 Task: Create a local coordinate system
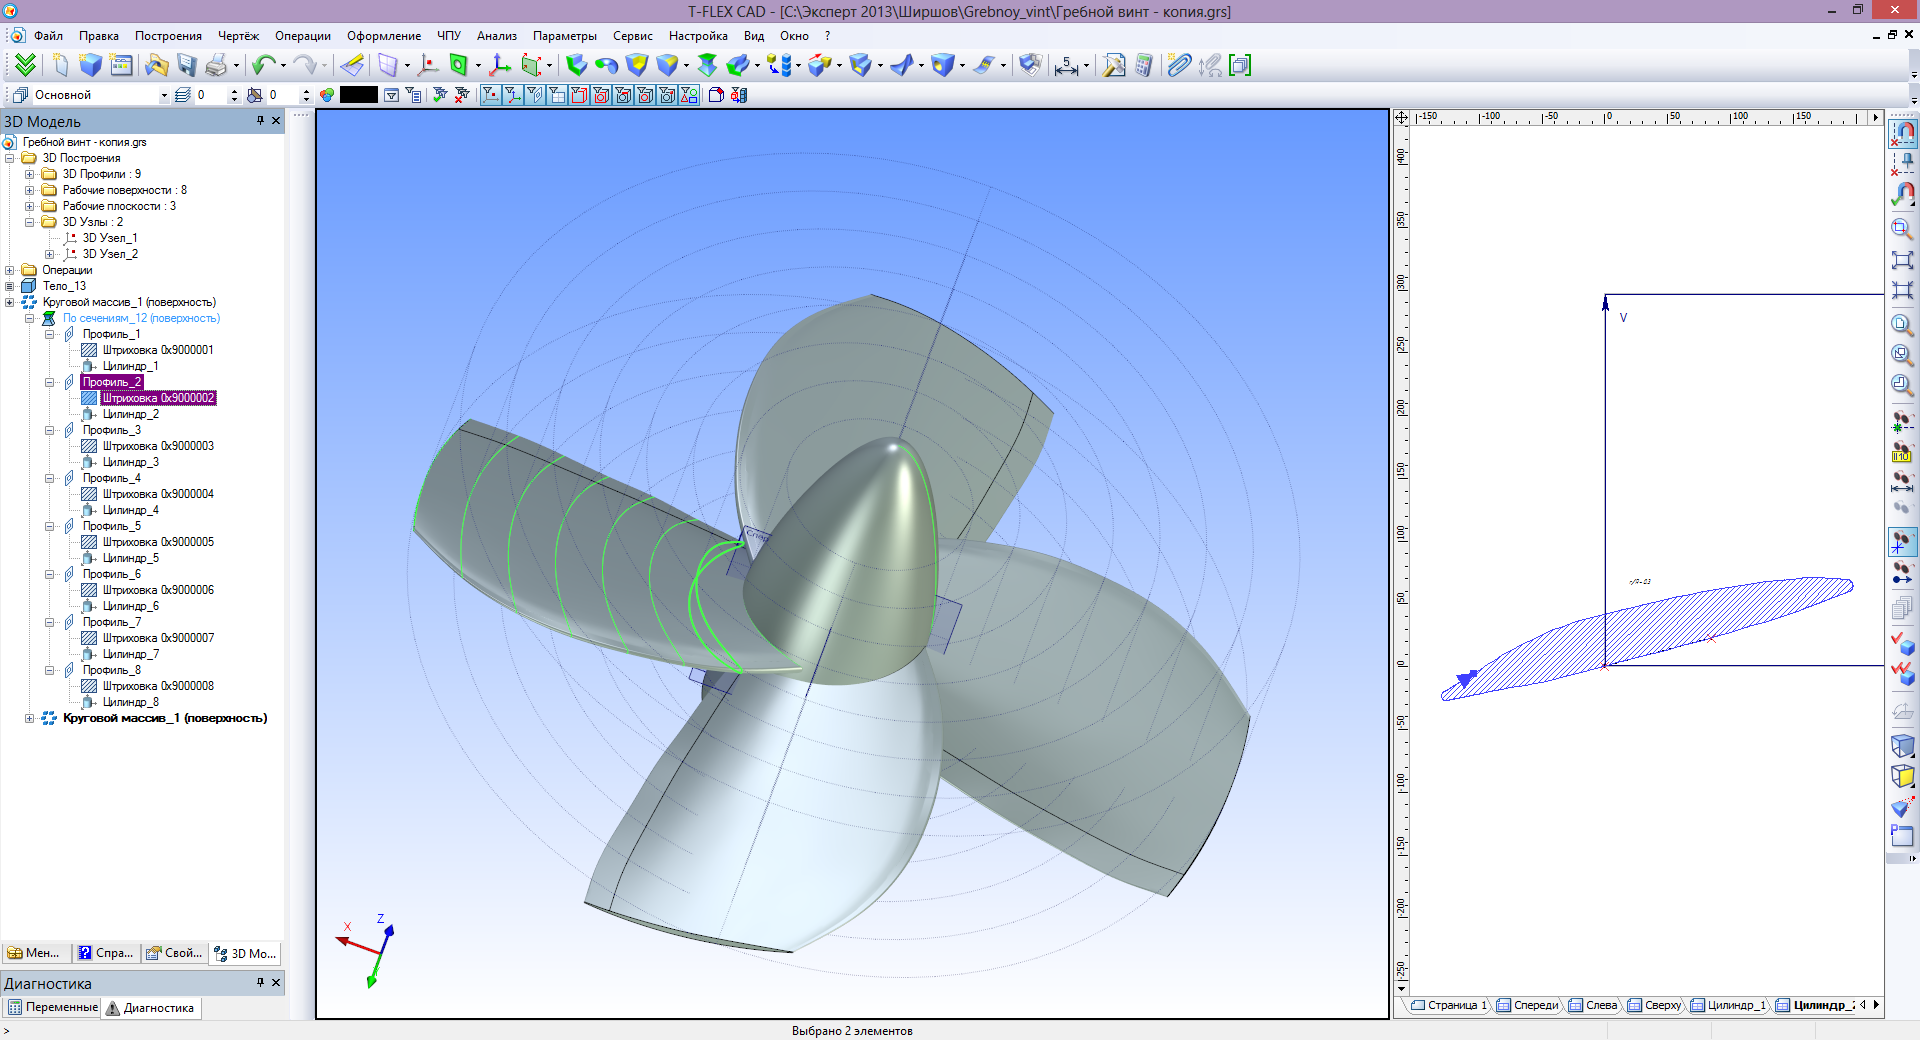pos(500,65)
